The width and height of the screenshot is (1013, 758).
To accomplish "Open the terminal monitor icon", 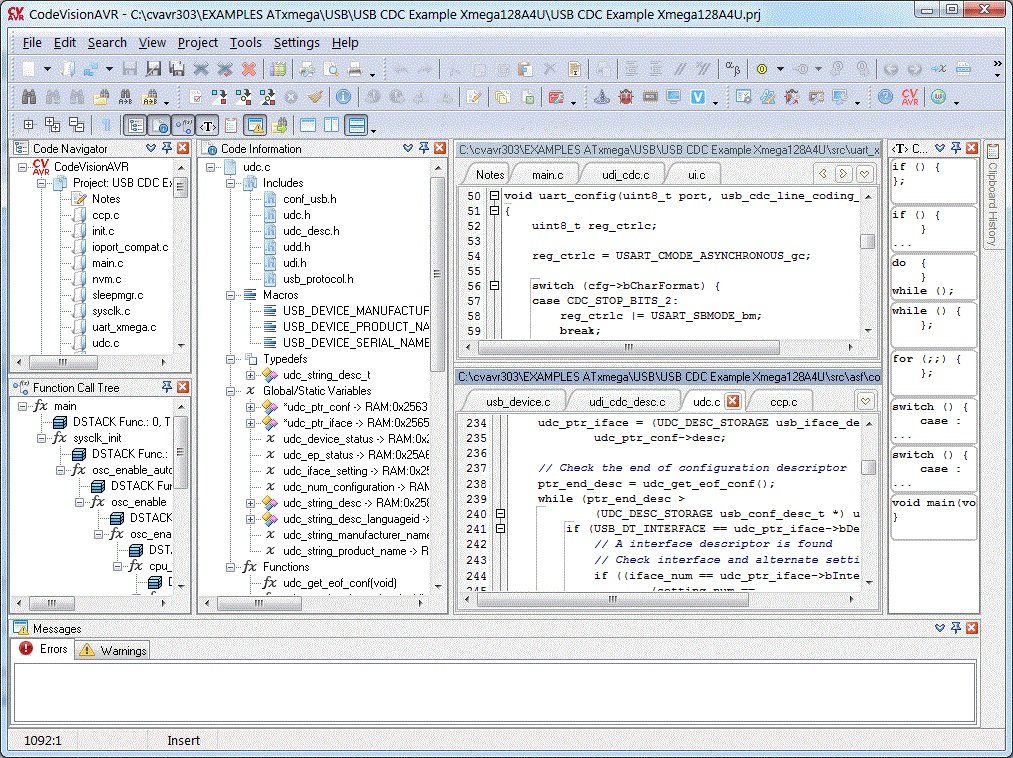I will click(x=674, y=97).
